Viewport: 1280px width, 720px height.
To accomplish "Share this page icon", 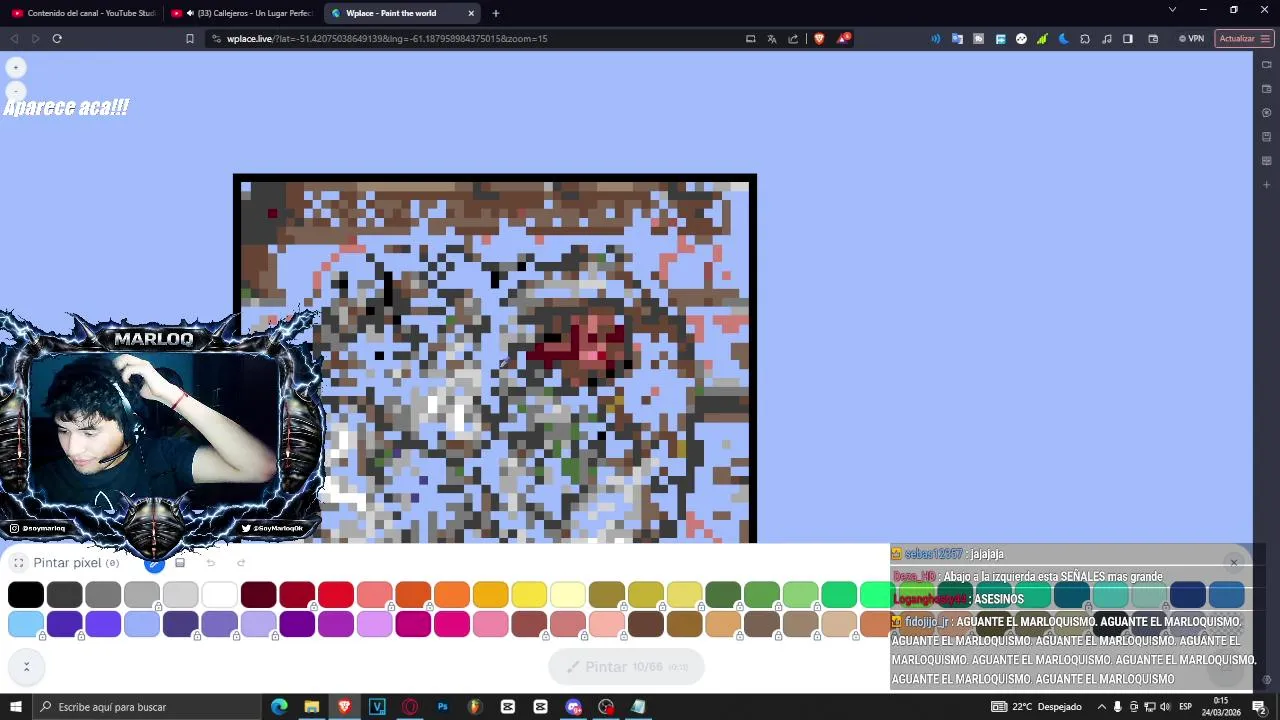I will pyautogui.click(x=793, y=38).
